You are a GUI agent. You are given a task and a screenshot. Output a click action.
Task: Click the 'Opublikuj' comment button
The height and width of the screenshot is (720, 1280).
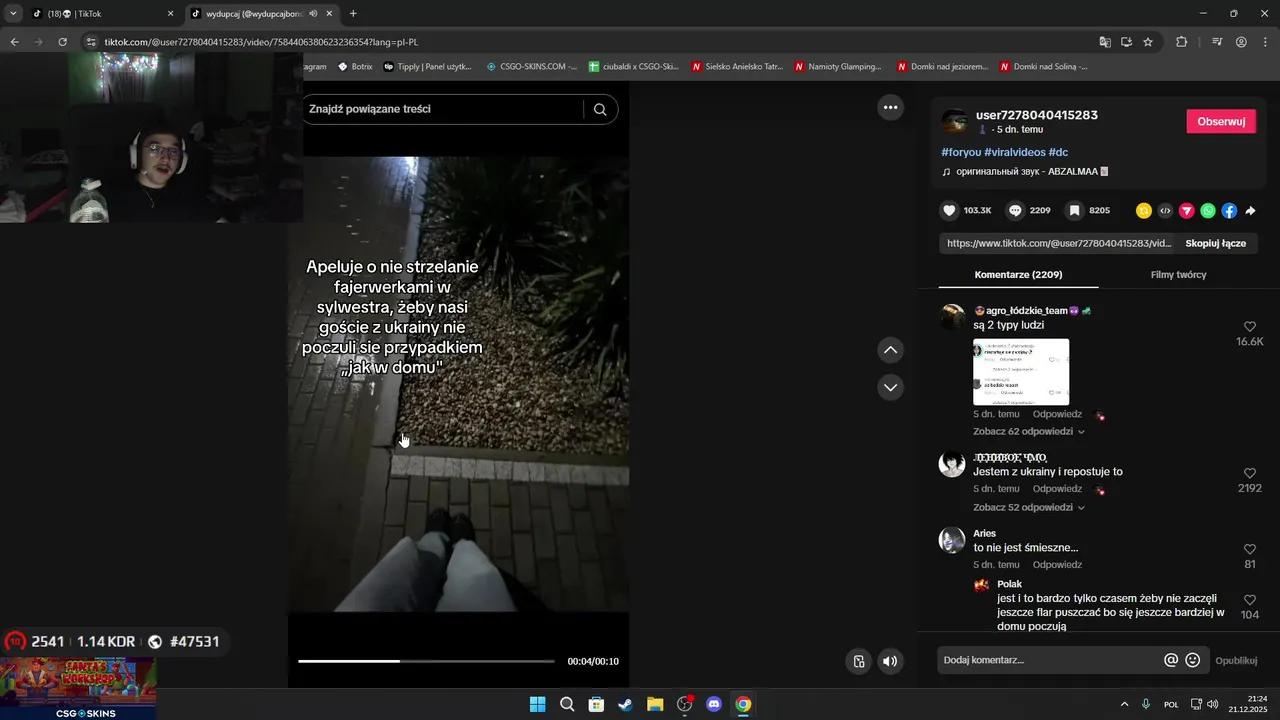[x=1236, y=661]
